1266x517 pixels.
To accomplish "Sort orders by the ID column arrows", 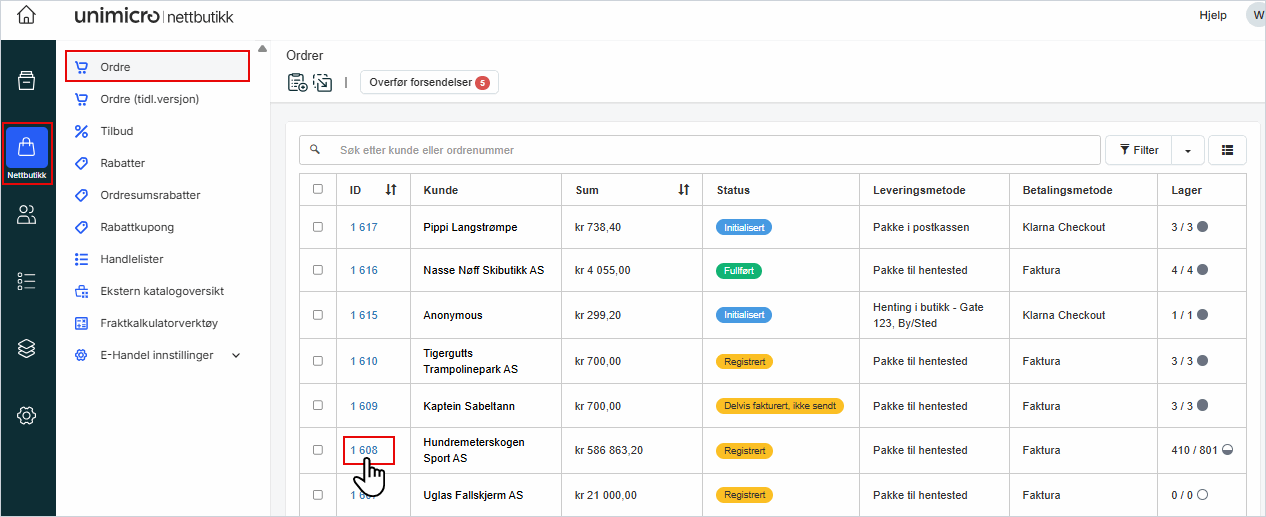I will [391, 190].
